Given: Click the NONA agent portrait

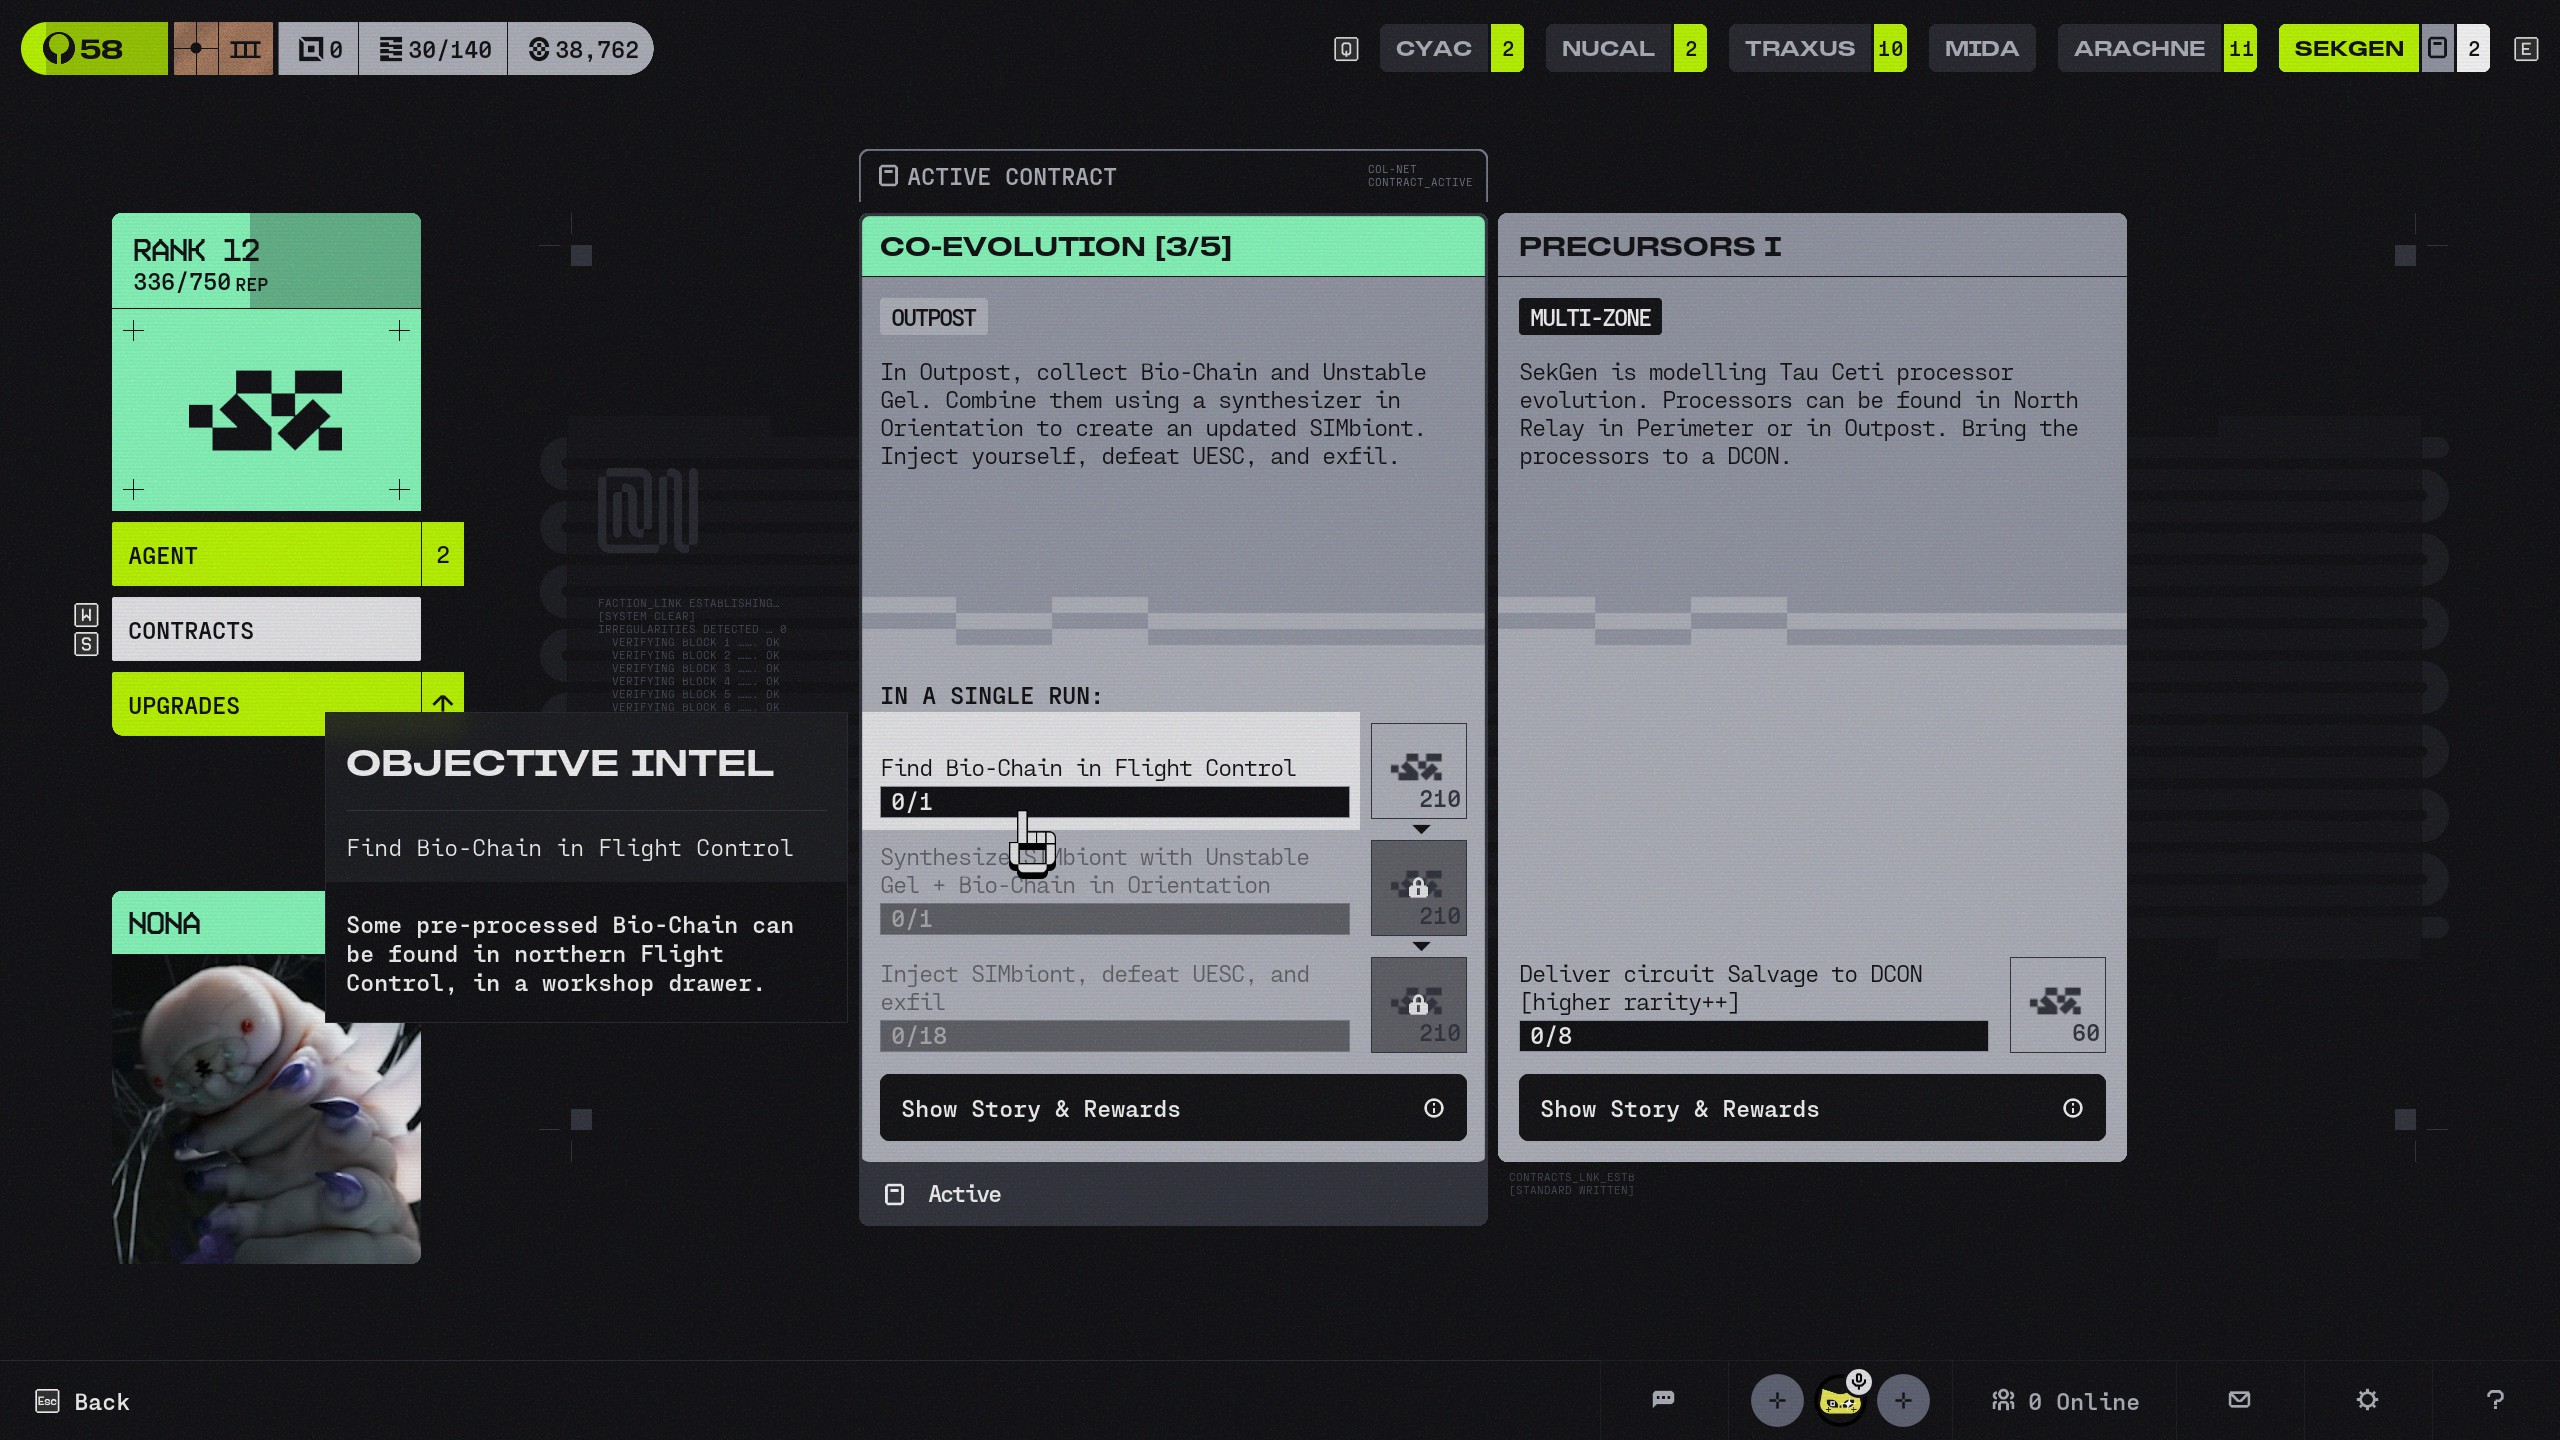Looking at the screenshot, I should [266, 1108].
